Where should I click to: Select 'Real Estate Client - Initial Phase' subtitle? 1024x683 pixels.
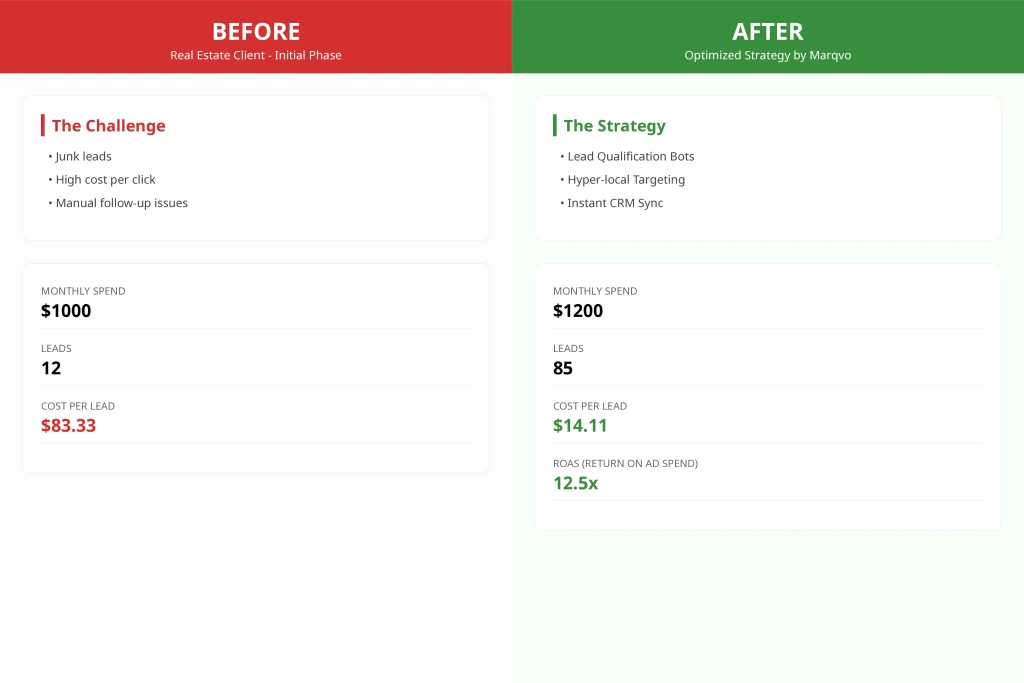(x=256, y=56)
